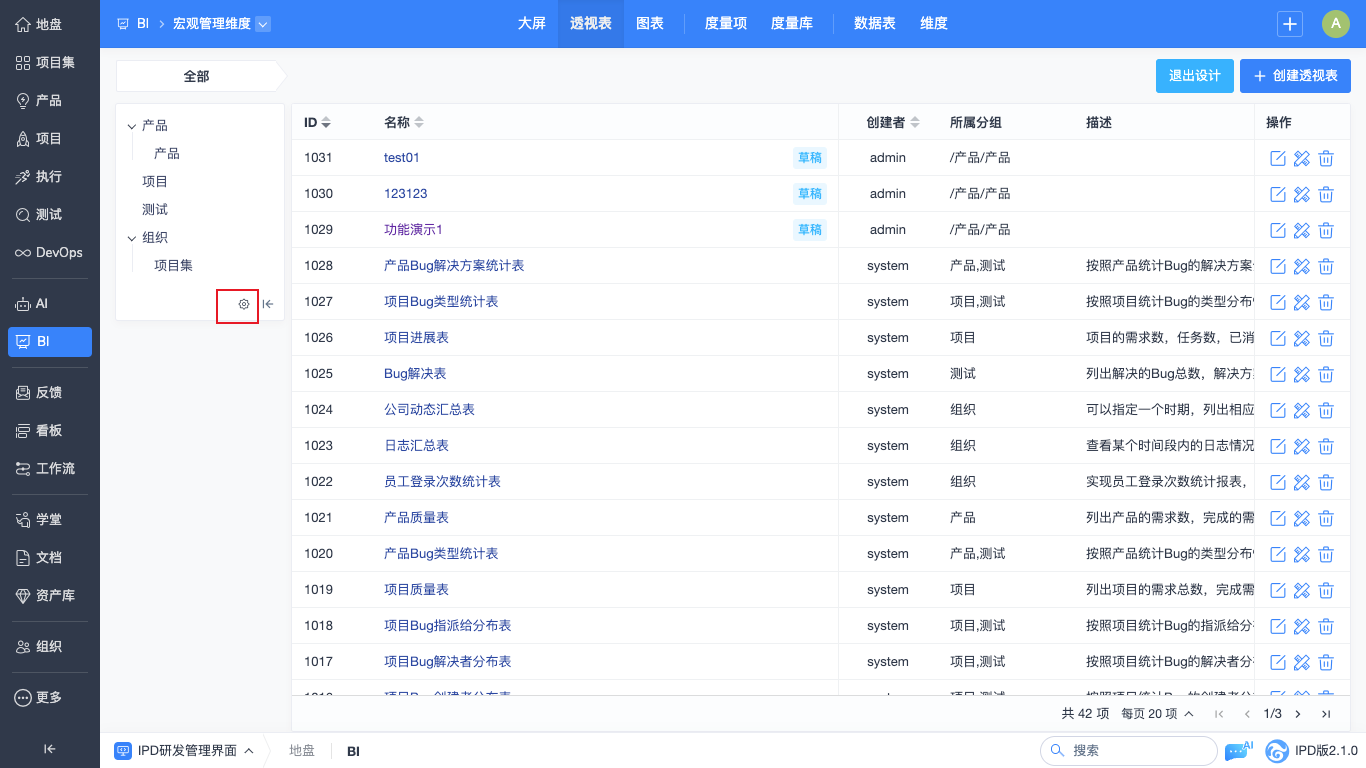The image size is (1366, 768).
Task: Collapse the left sidebar menu
Action: [x=49, y=749]
